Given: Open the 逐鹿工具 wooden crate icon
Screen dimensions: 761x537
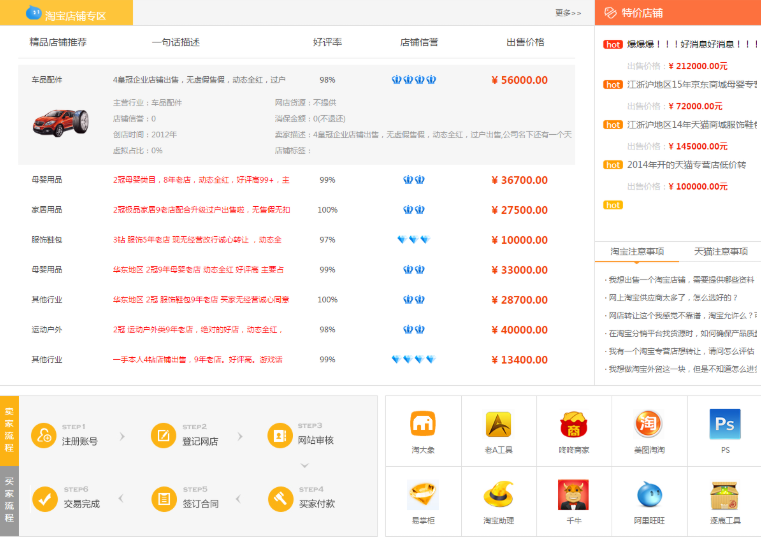Looking at the screenshot, I should tap(725, 495).
